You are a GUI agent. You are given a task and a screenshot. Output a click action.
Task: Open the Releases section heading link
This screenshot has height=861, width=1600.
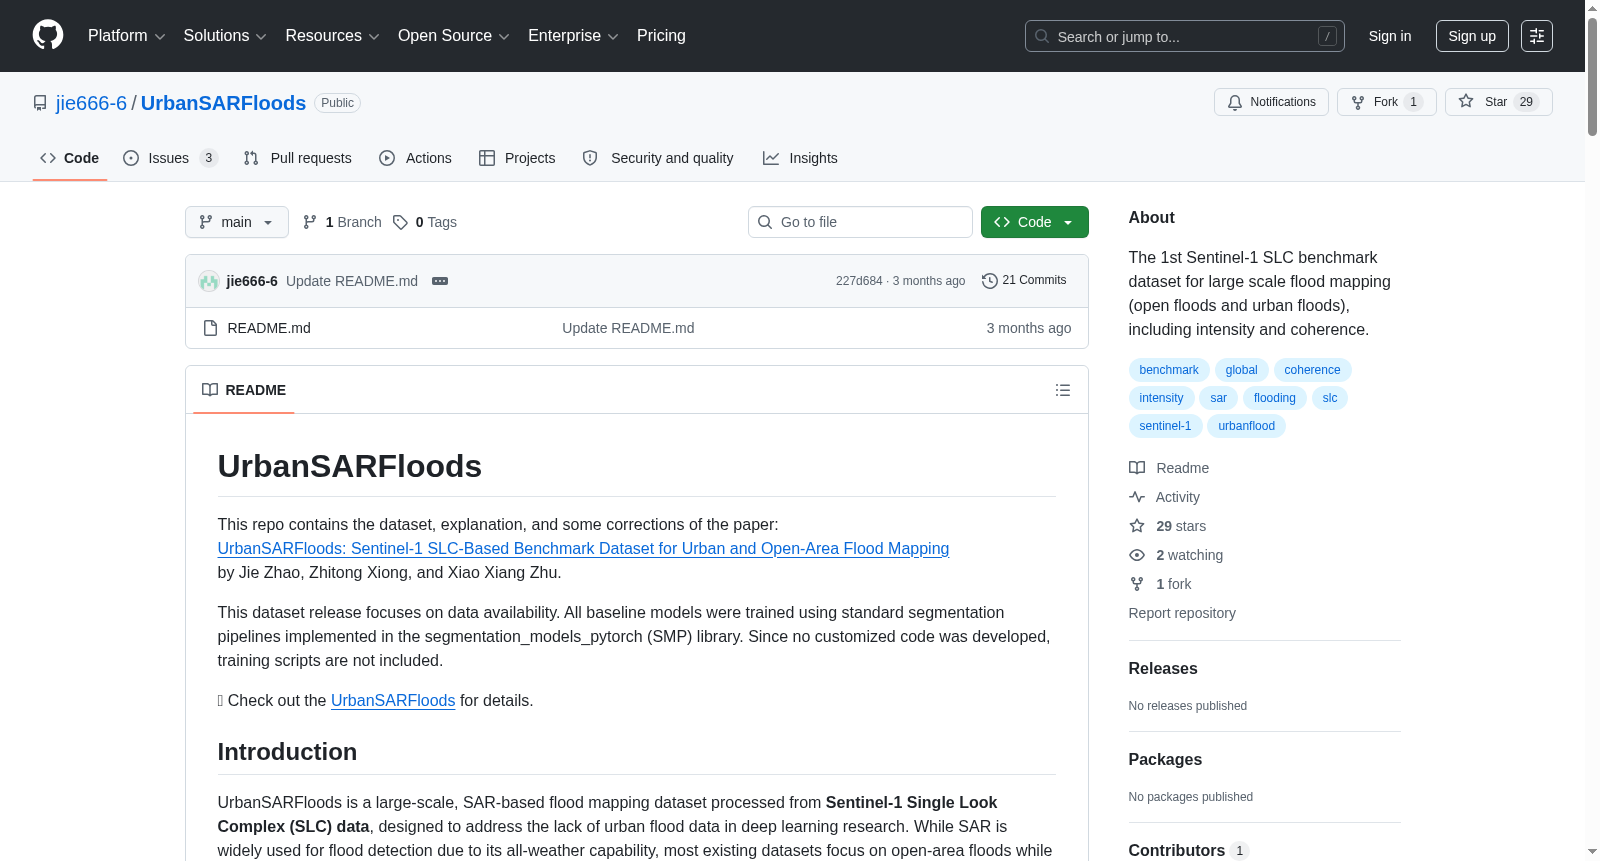(1163, 669)
